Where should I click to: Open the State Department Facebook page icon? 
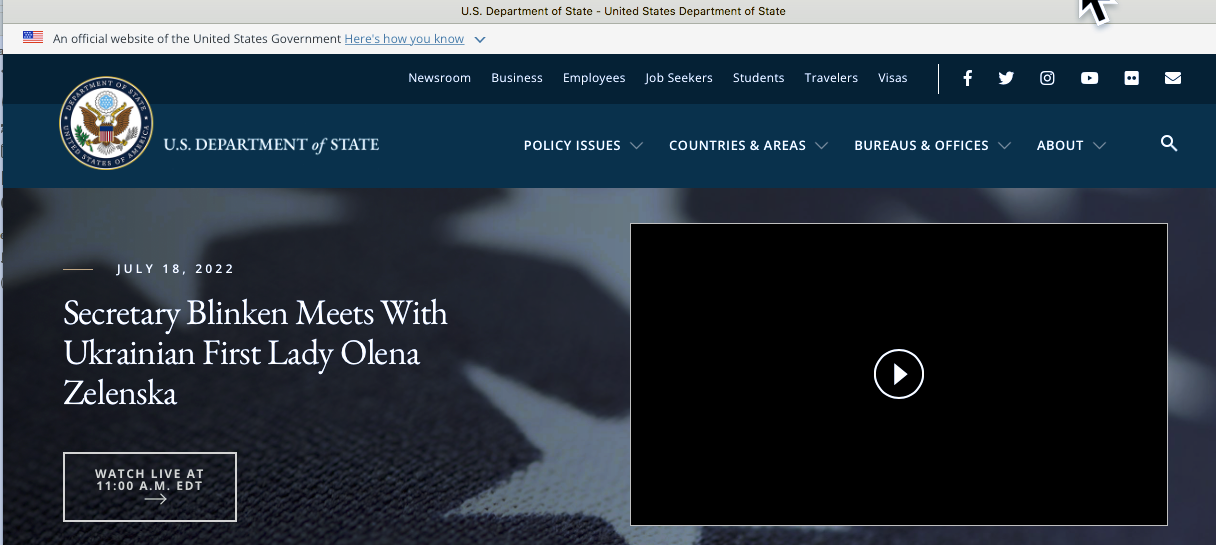point(967,78)
